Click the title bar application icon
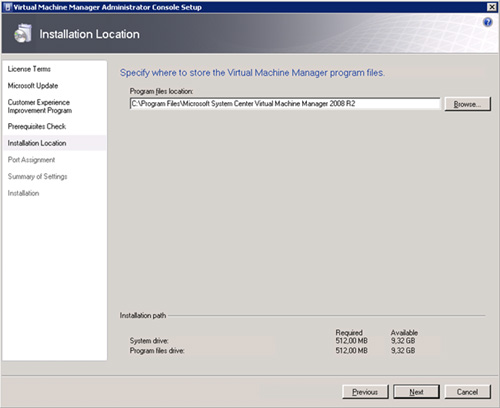The width and height of the screenshot is (500, 408). 8,7
